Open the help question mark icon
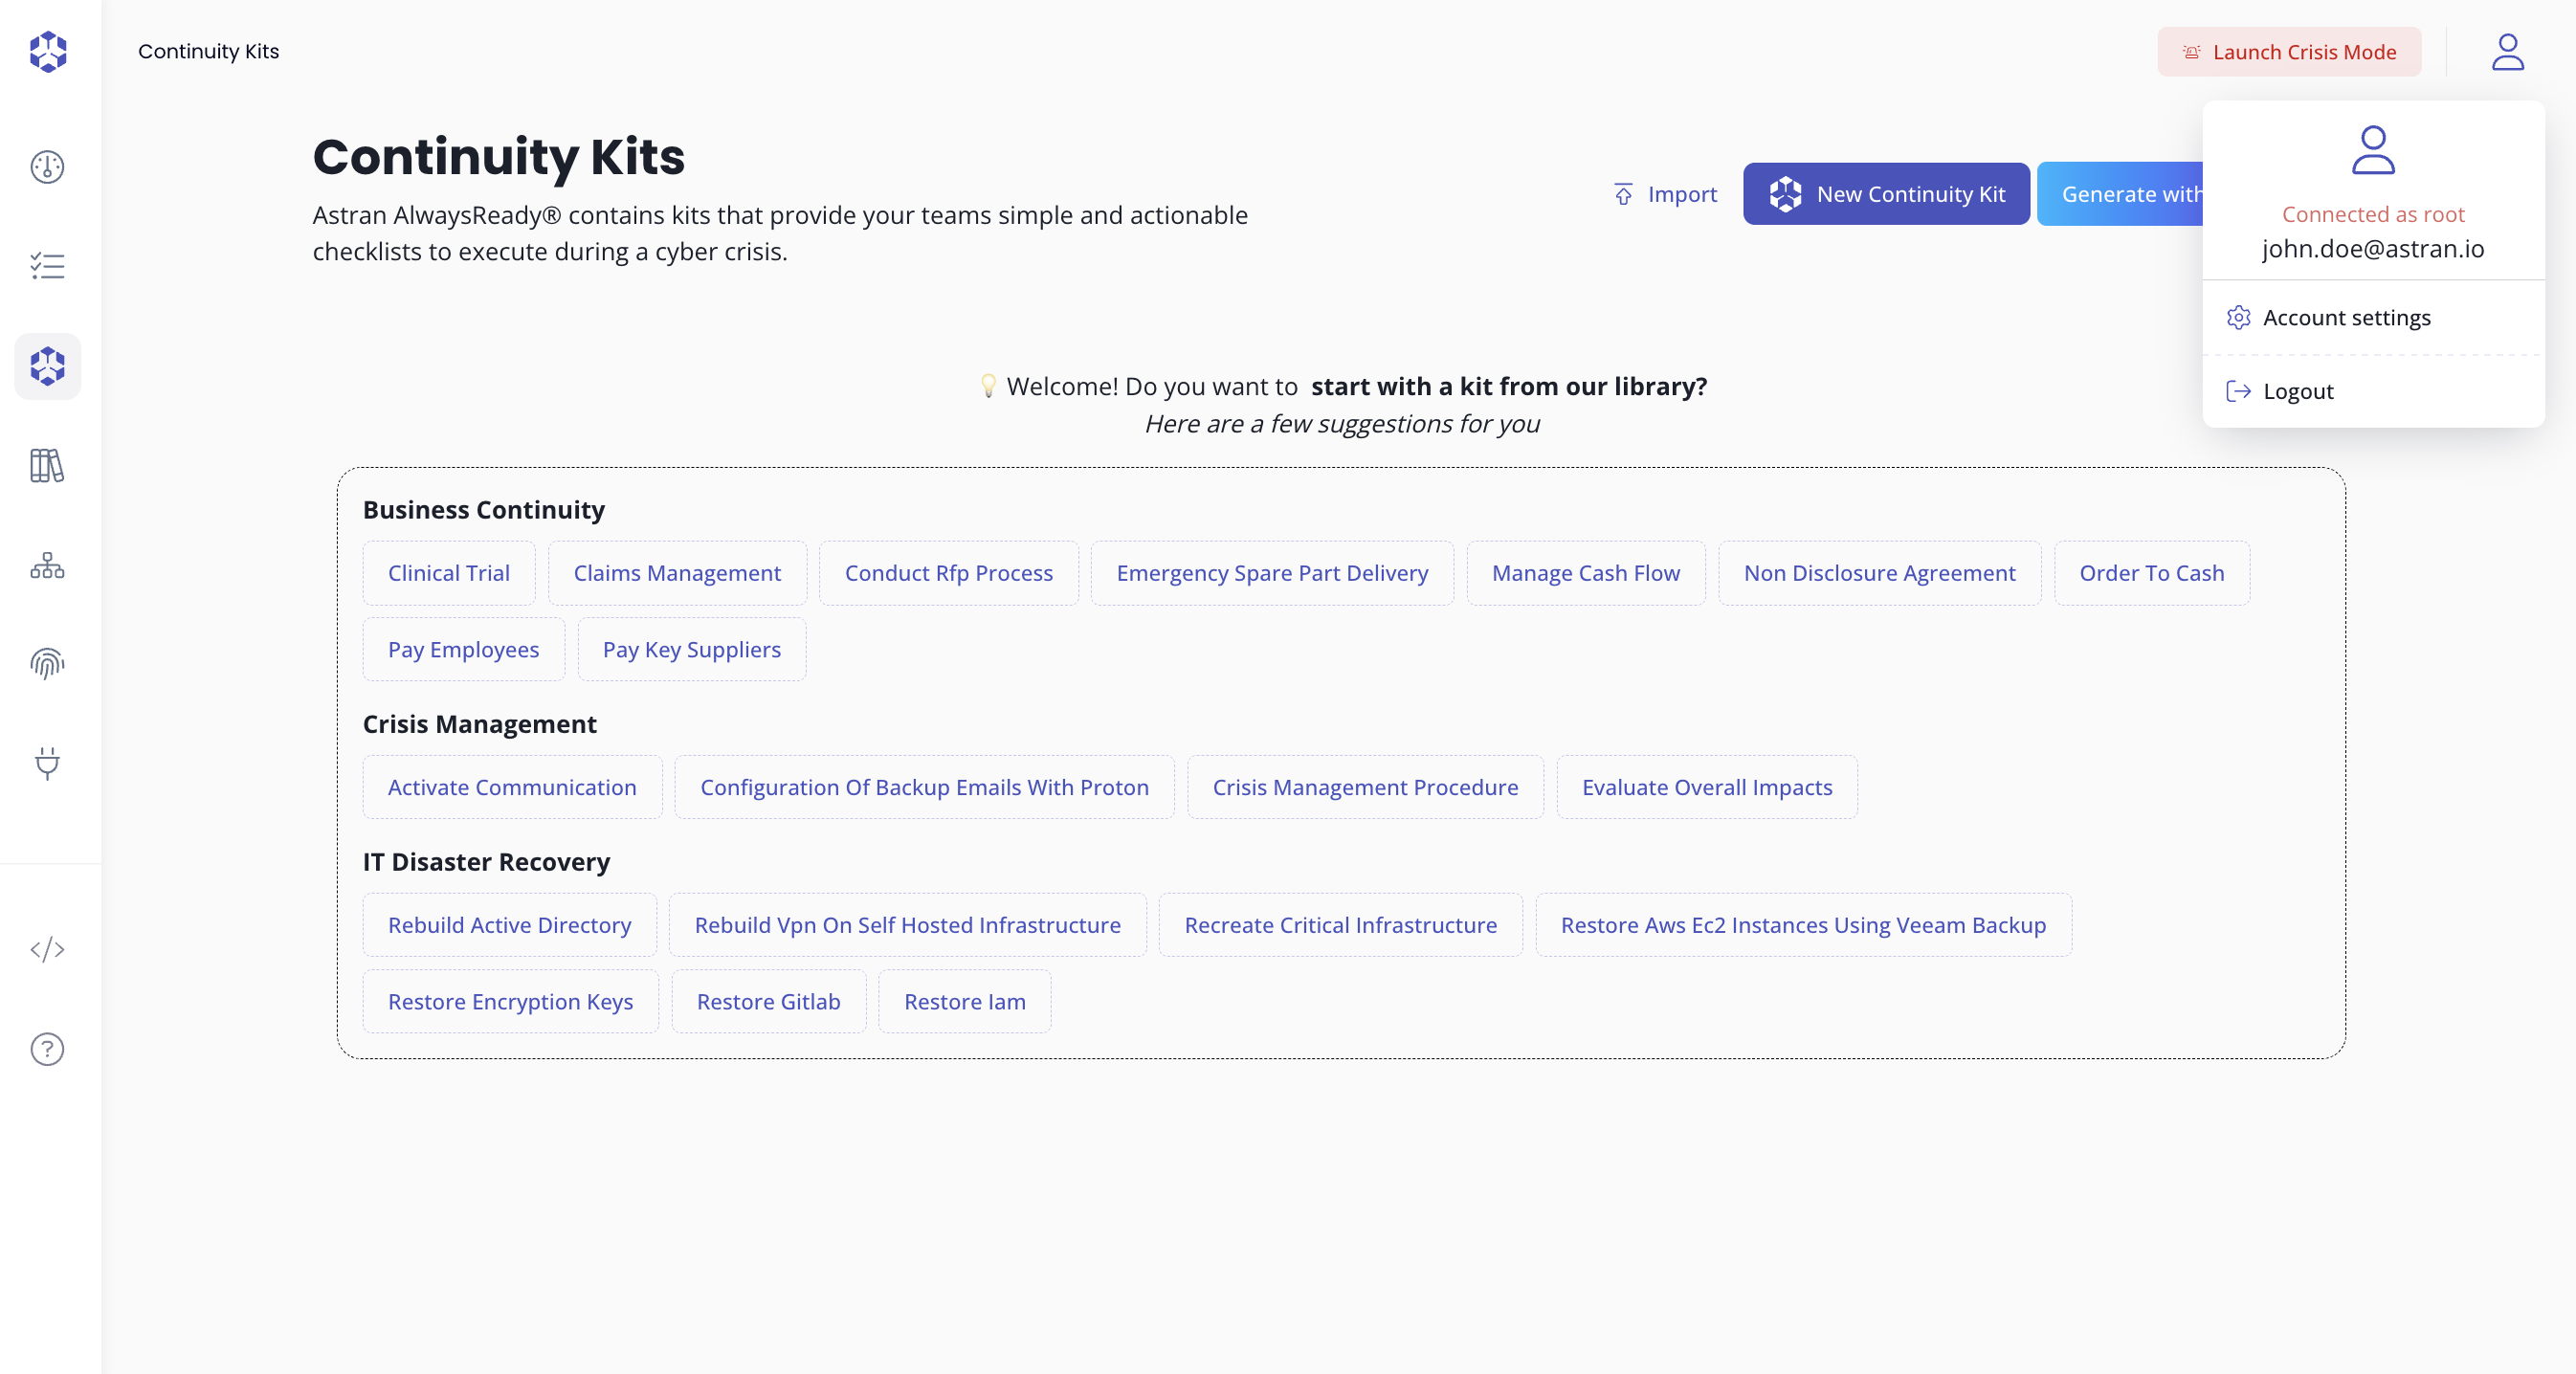Image resolution: width=2576 pixels, height=1374 pixels. tap(47, 1049)
